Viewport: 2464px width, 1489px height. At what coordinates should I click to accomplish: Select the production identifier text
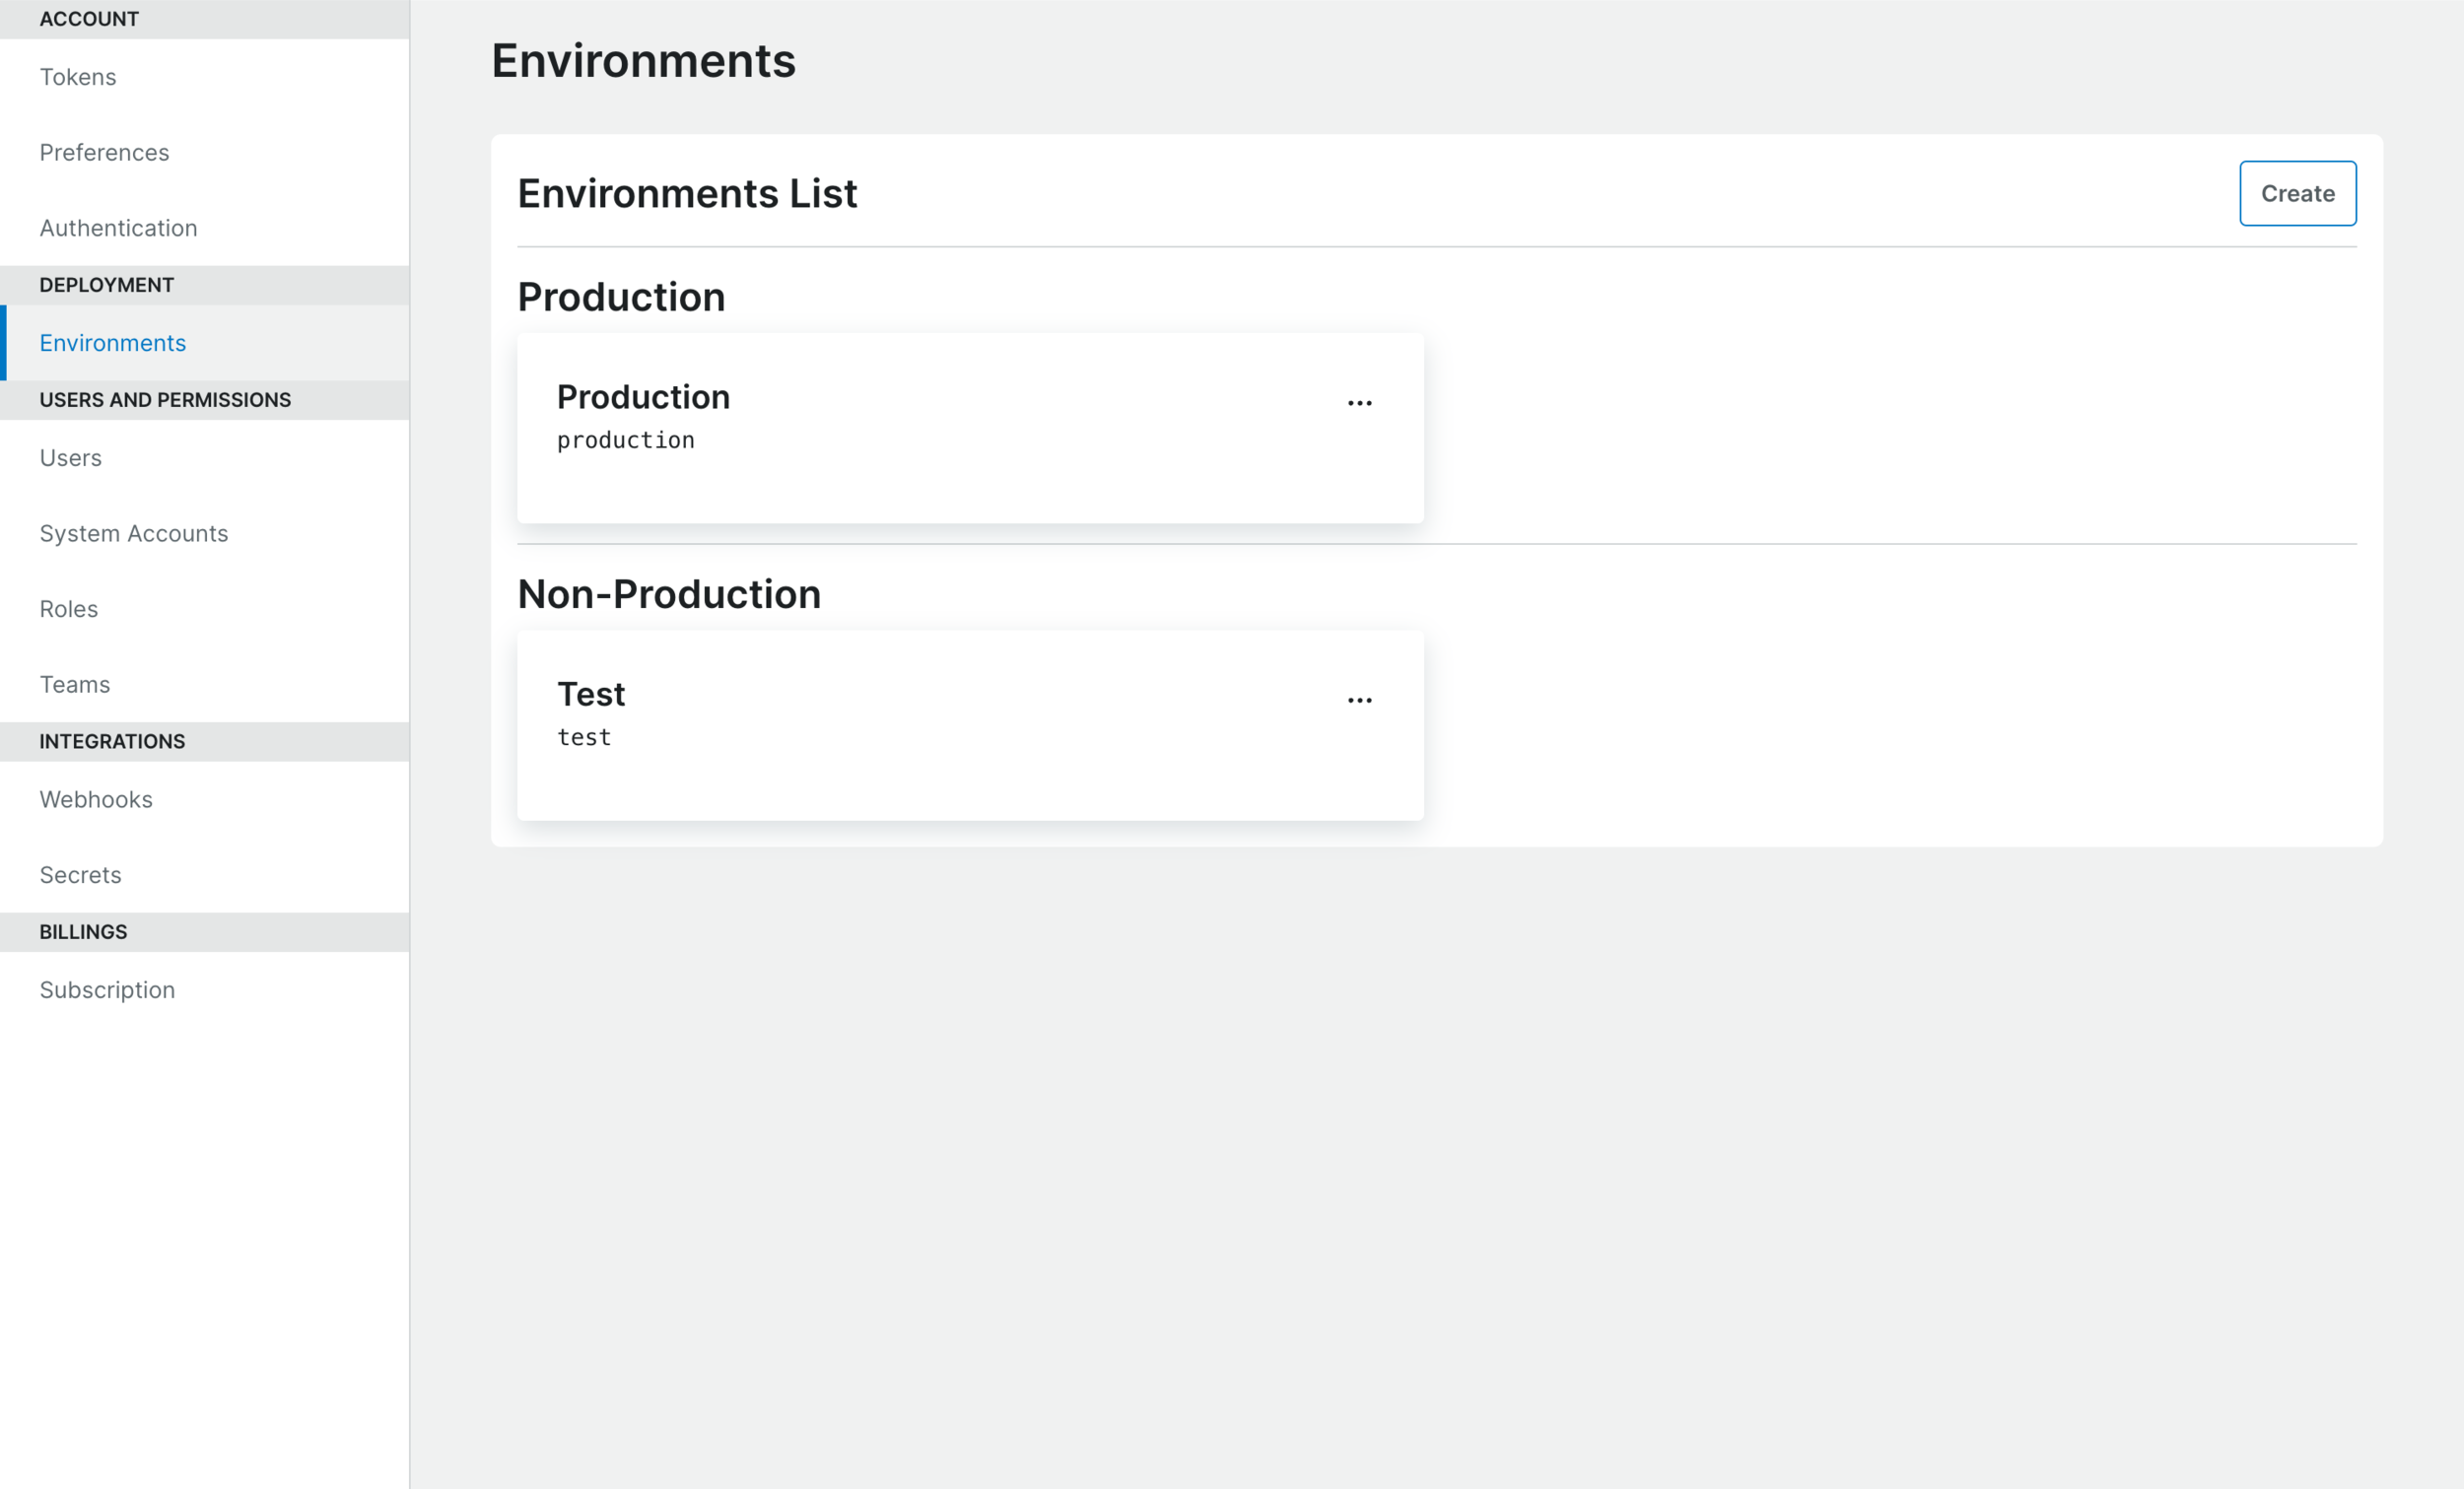pos(625,440)
